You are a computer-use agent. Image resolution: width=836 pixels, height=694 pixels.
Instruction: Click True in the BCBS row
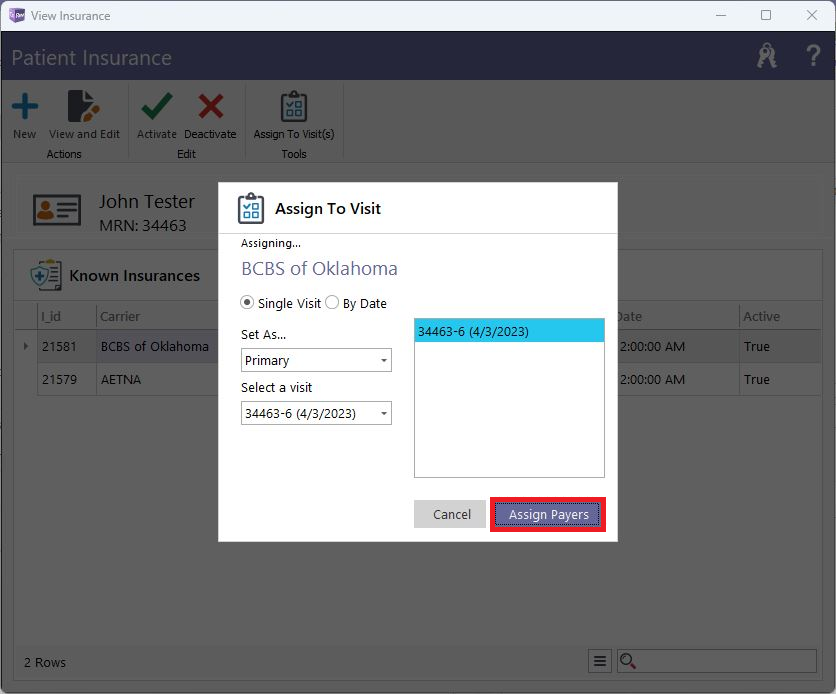[779, 346]
